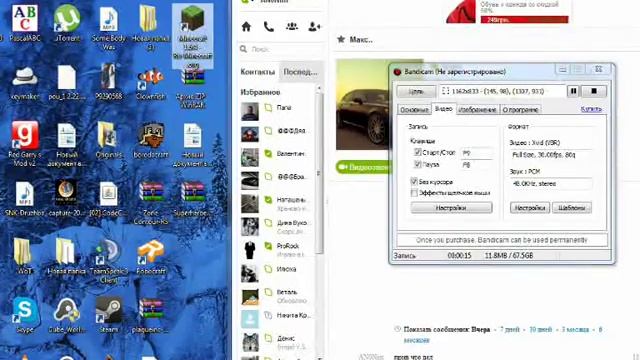The height and width of the screenshot is (360, 640).
Task: Select the borodocraft desktop icon
Action: pos(151,141)
